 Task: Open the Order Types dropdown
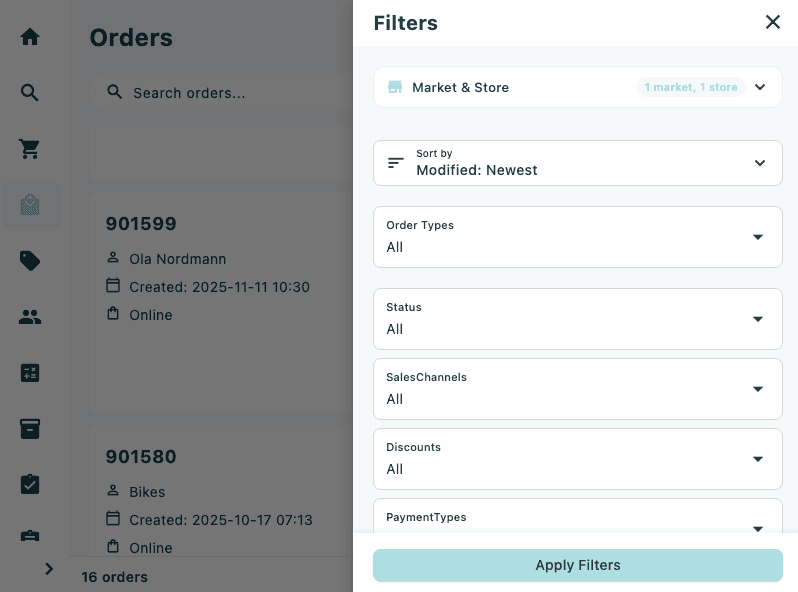click(x=578, y=237)
